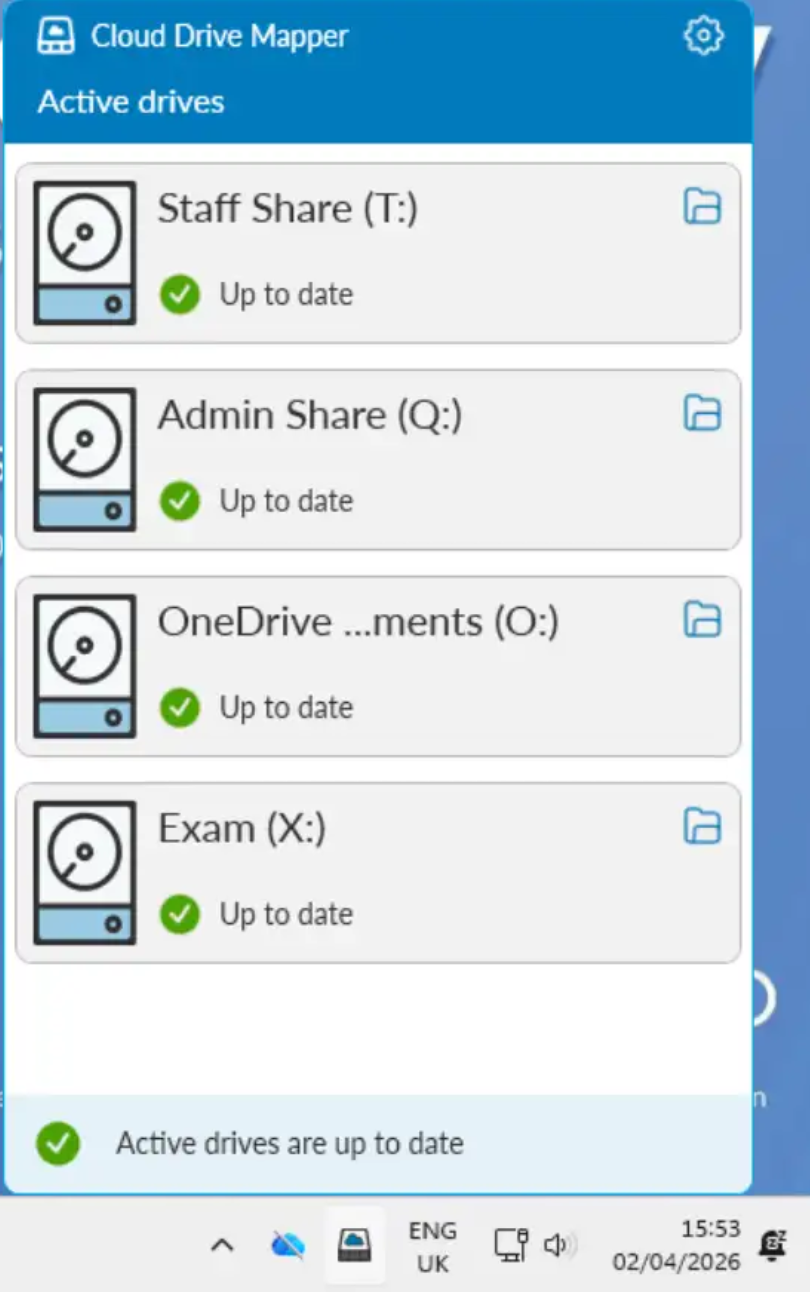Screen dimensions: 810x1292
Task: Click the Admin Share drive disk icon
Action: click(x=85, y=459)
